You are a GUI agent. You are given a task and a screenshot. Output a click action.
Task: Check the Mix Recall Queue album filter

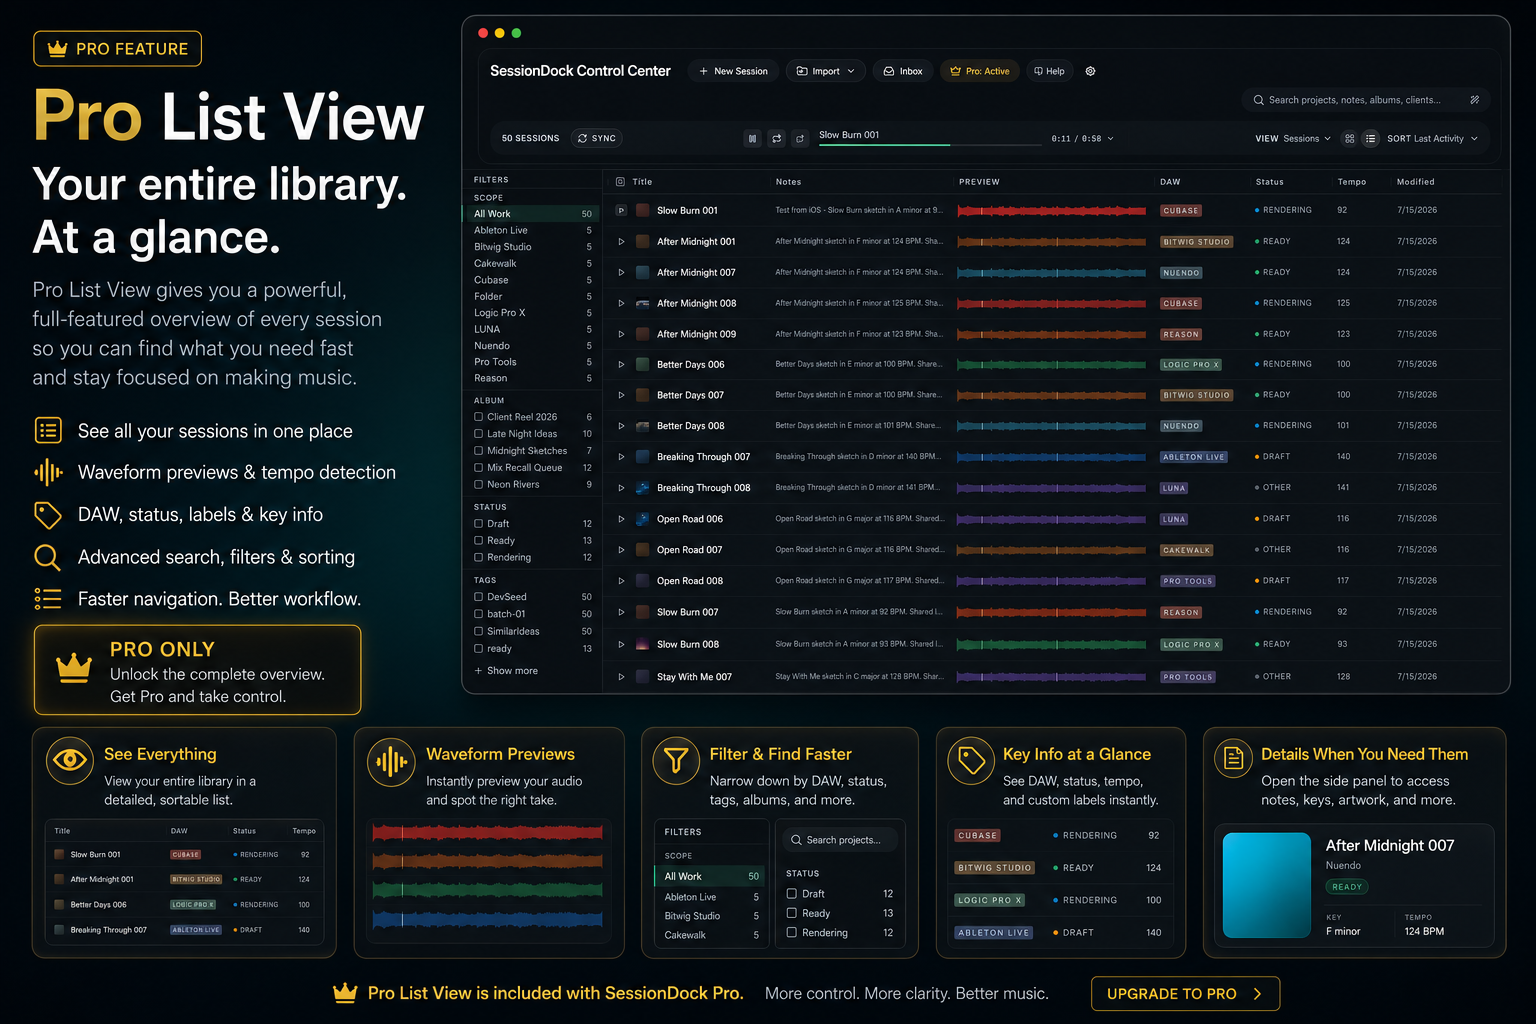pos(478,468)
